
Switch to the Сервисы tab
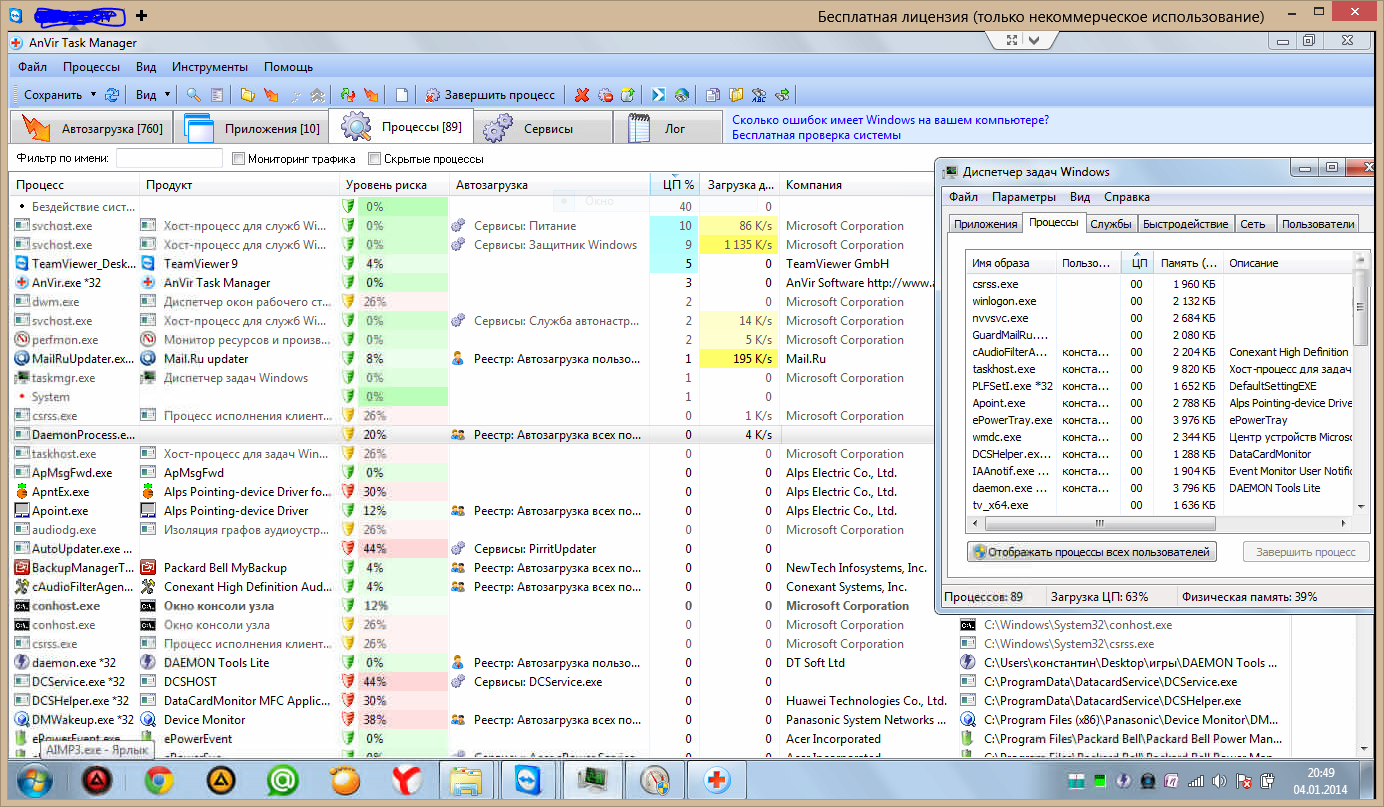[544, 128]
